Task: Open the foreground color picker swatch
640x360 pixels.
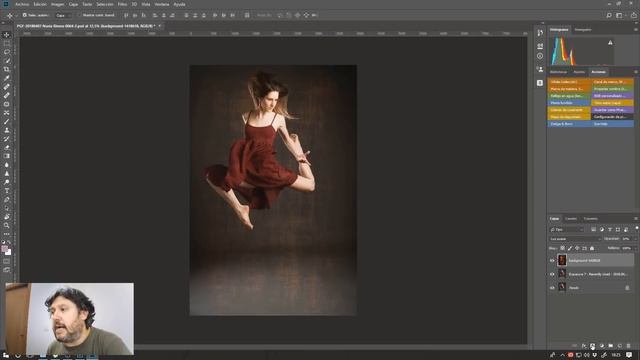Action: [x=4, y=249]
